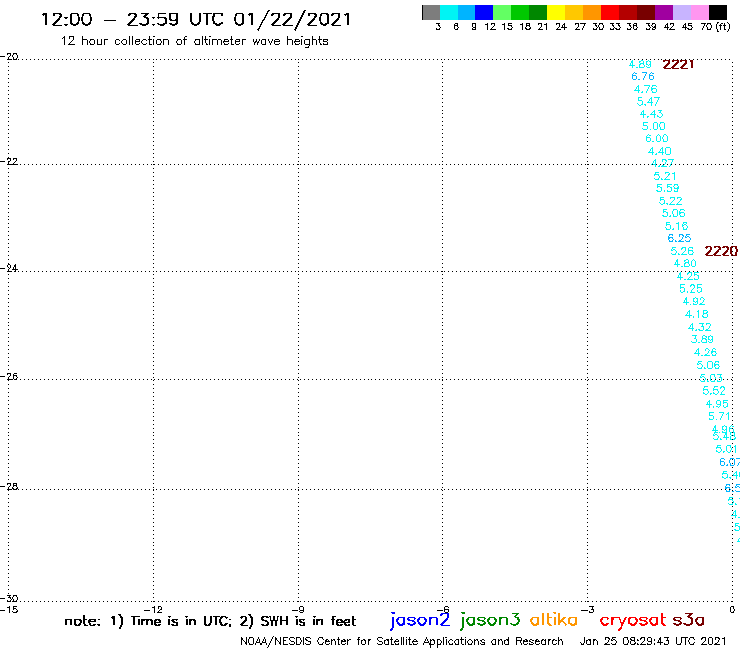Viewport: 740px width, 650px height.
Task: Click the wave height reading '5.47'
Action: click(x=648, y=101)
